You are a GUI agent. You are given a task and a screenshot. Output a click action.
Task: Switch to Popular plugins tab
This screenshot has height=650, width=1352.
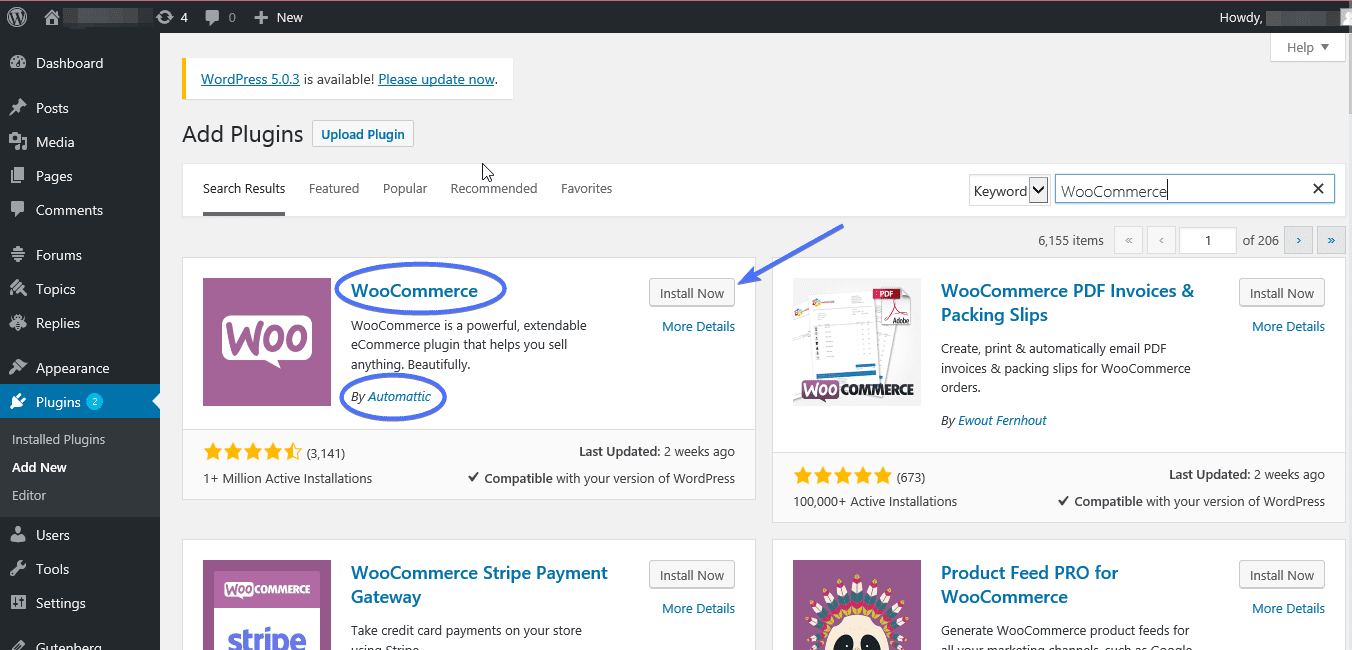405,188
